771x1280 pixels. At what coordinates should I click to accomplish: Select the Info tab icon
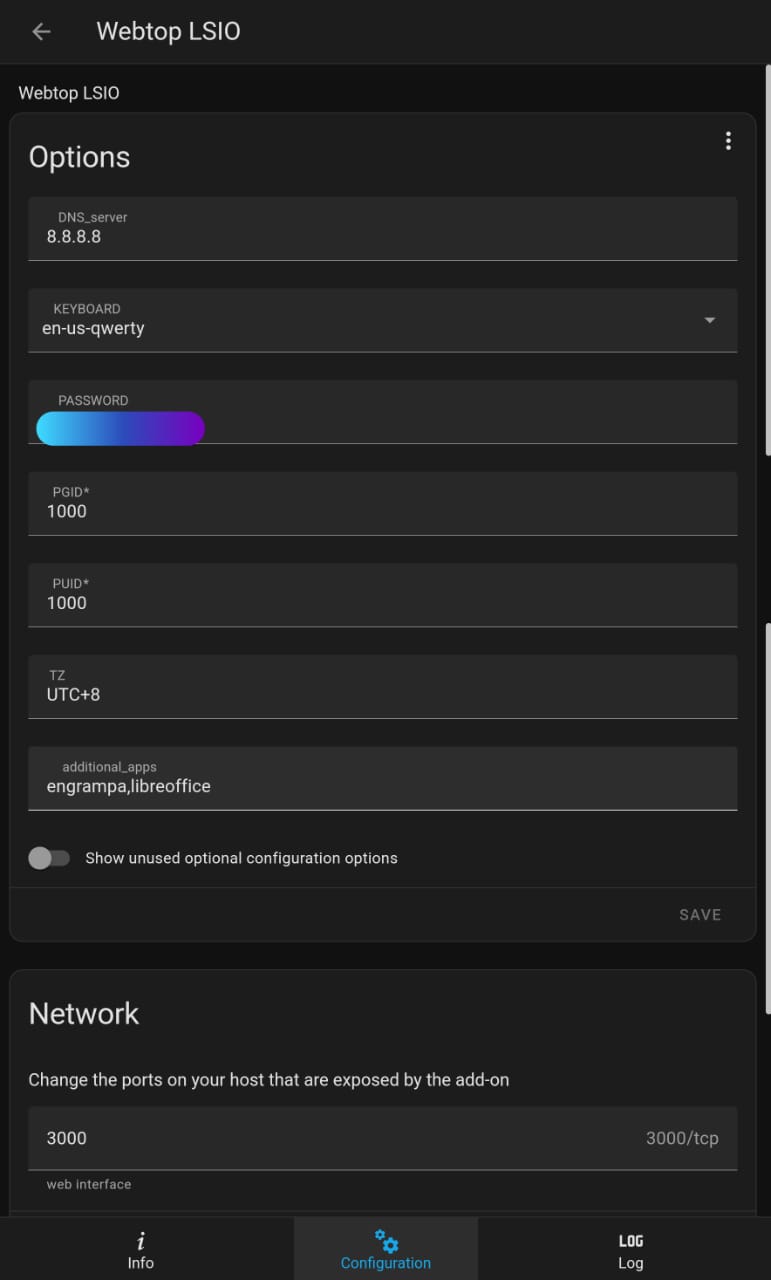click(x=141, y=1240)
